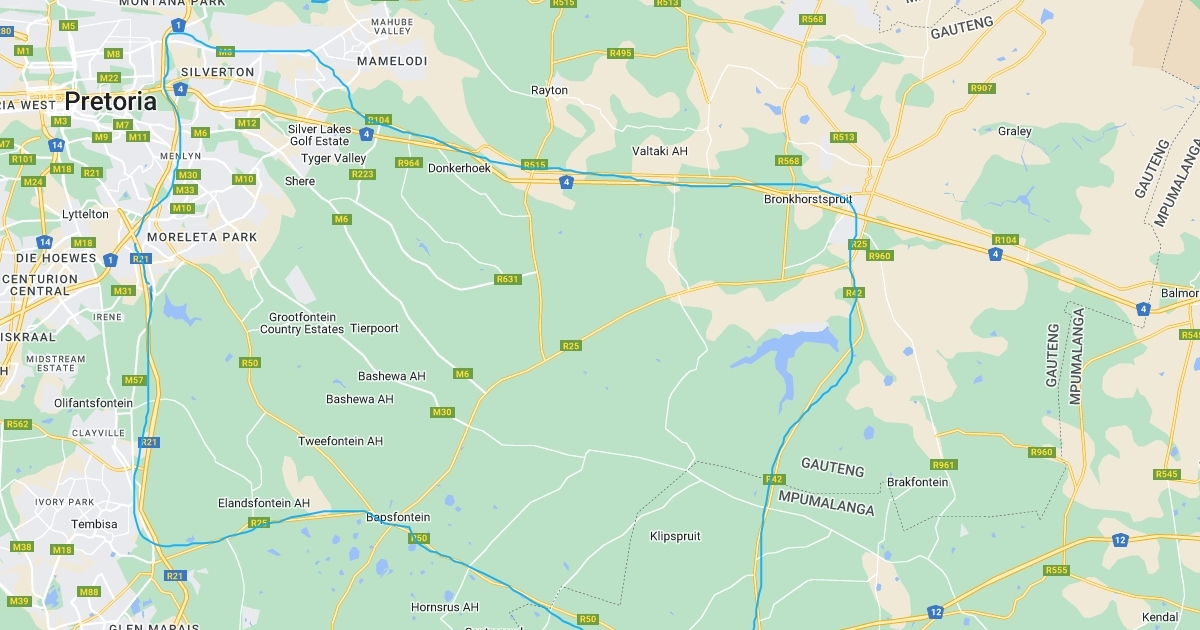The height and width of the screenshot is (630, 1200).
Task: Click the Bapsfontein place label
Action: click(x=398, y=517)
